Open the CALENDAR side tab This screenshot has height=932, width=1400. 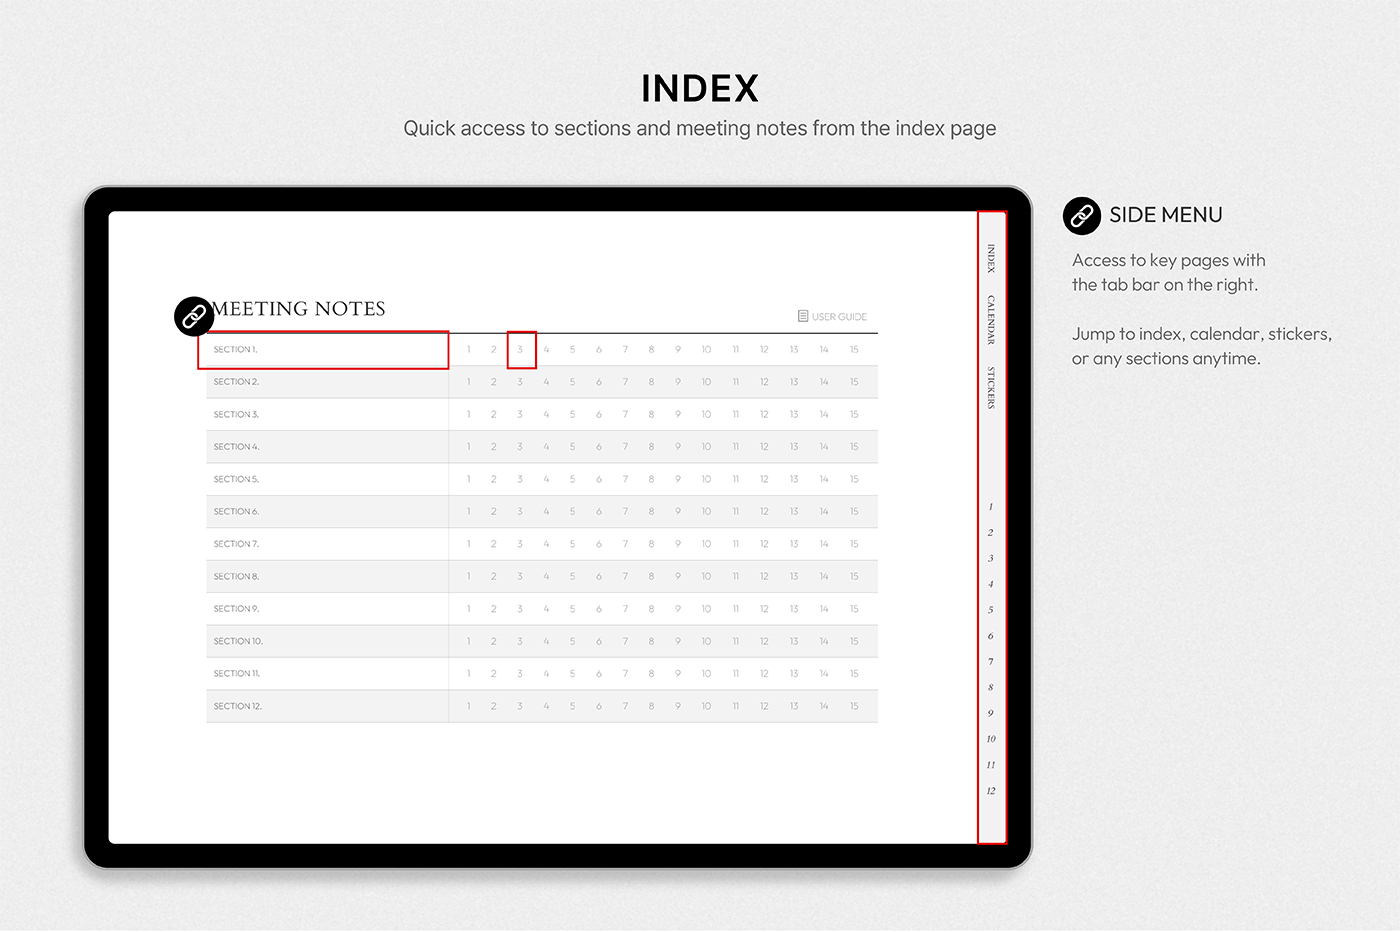991,320
